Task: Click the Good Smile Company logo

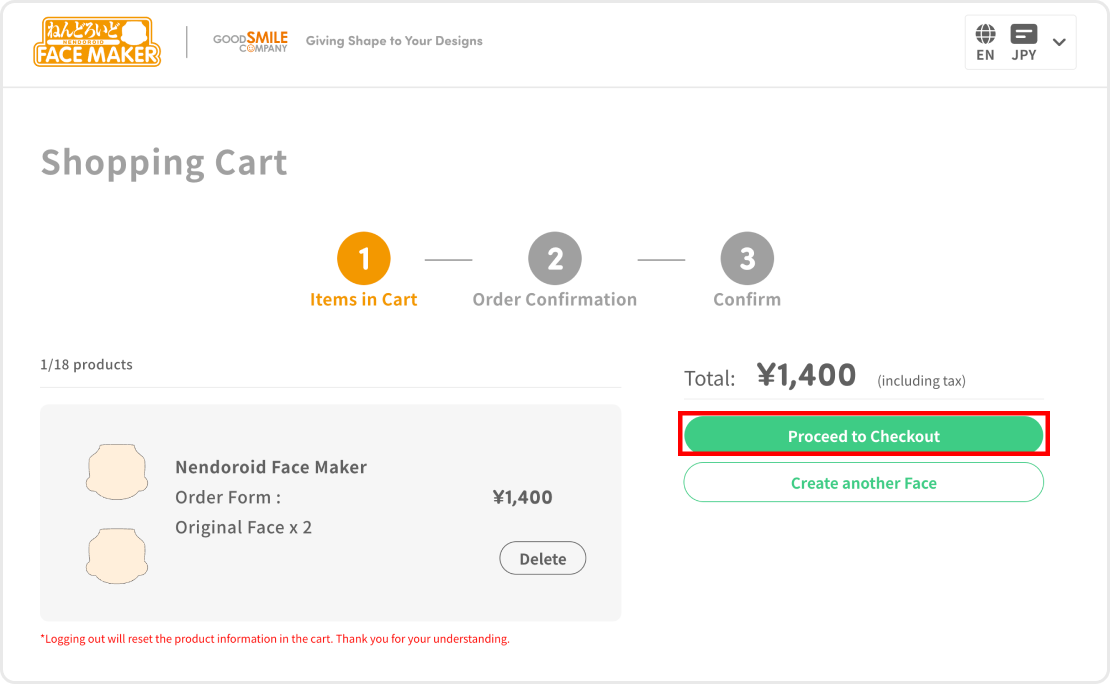Action: point(250,41)
